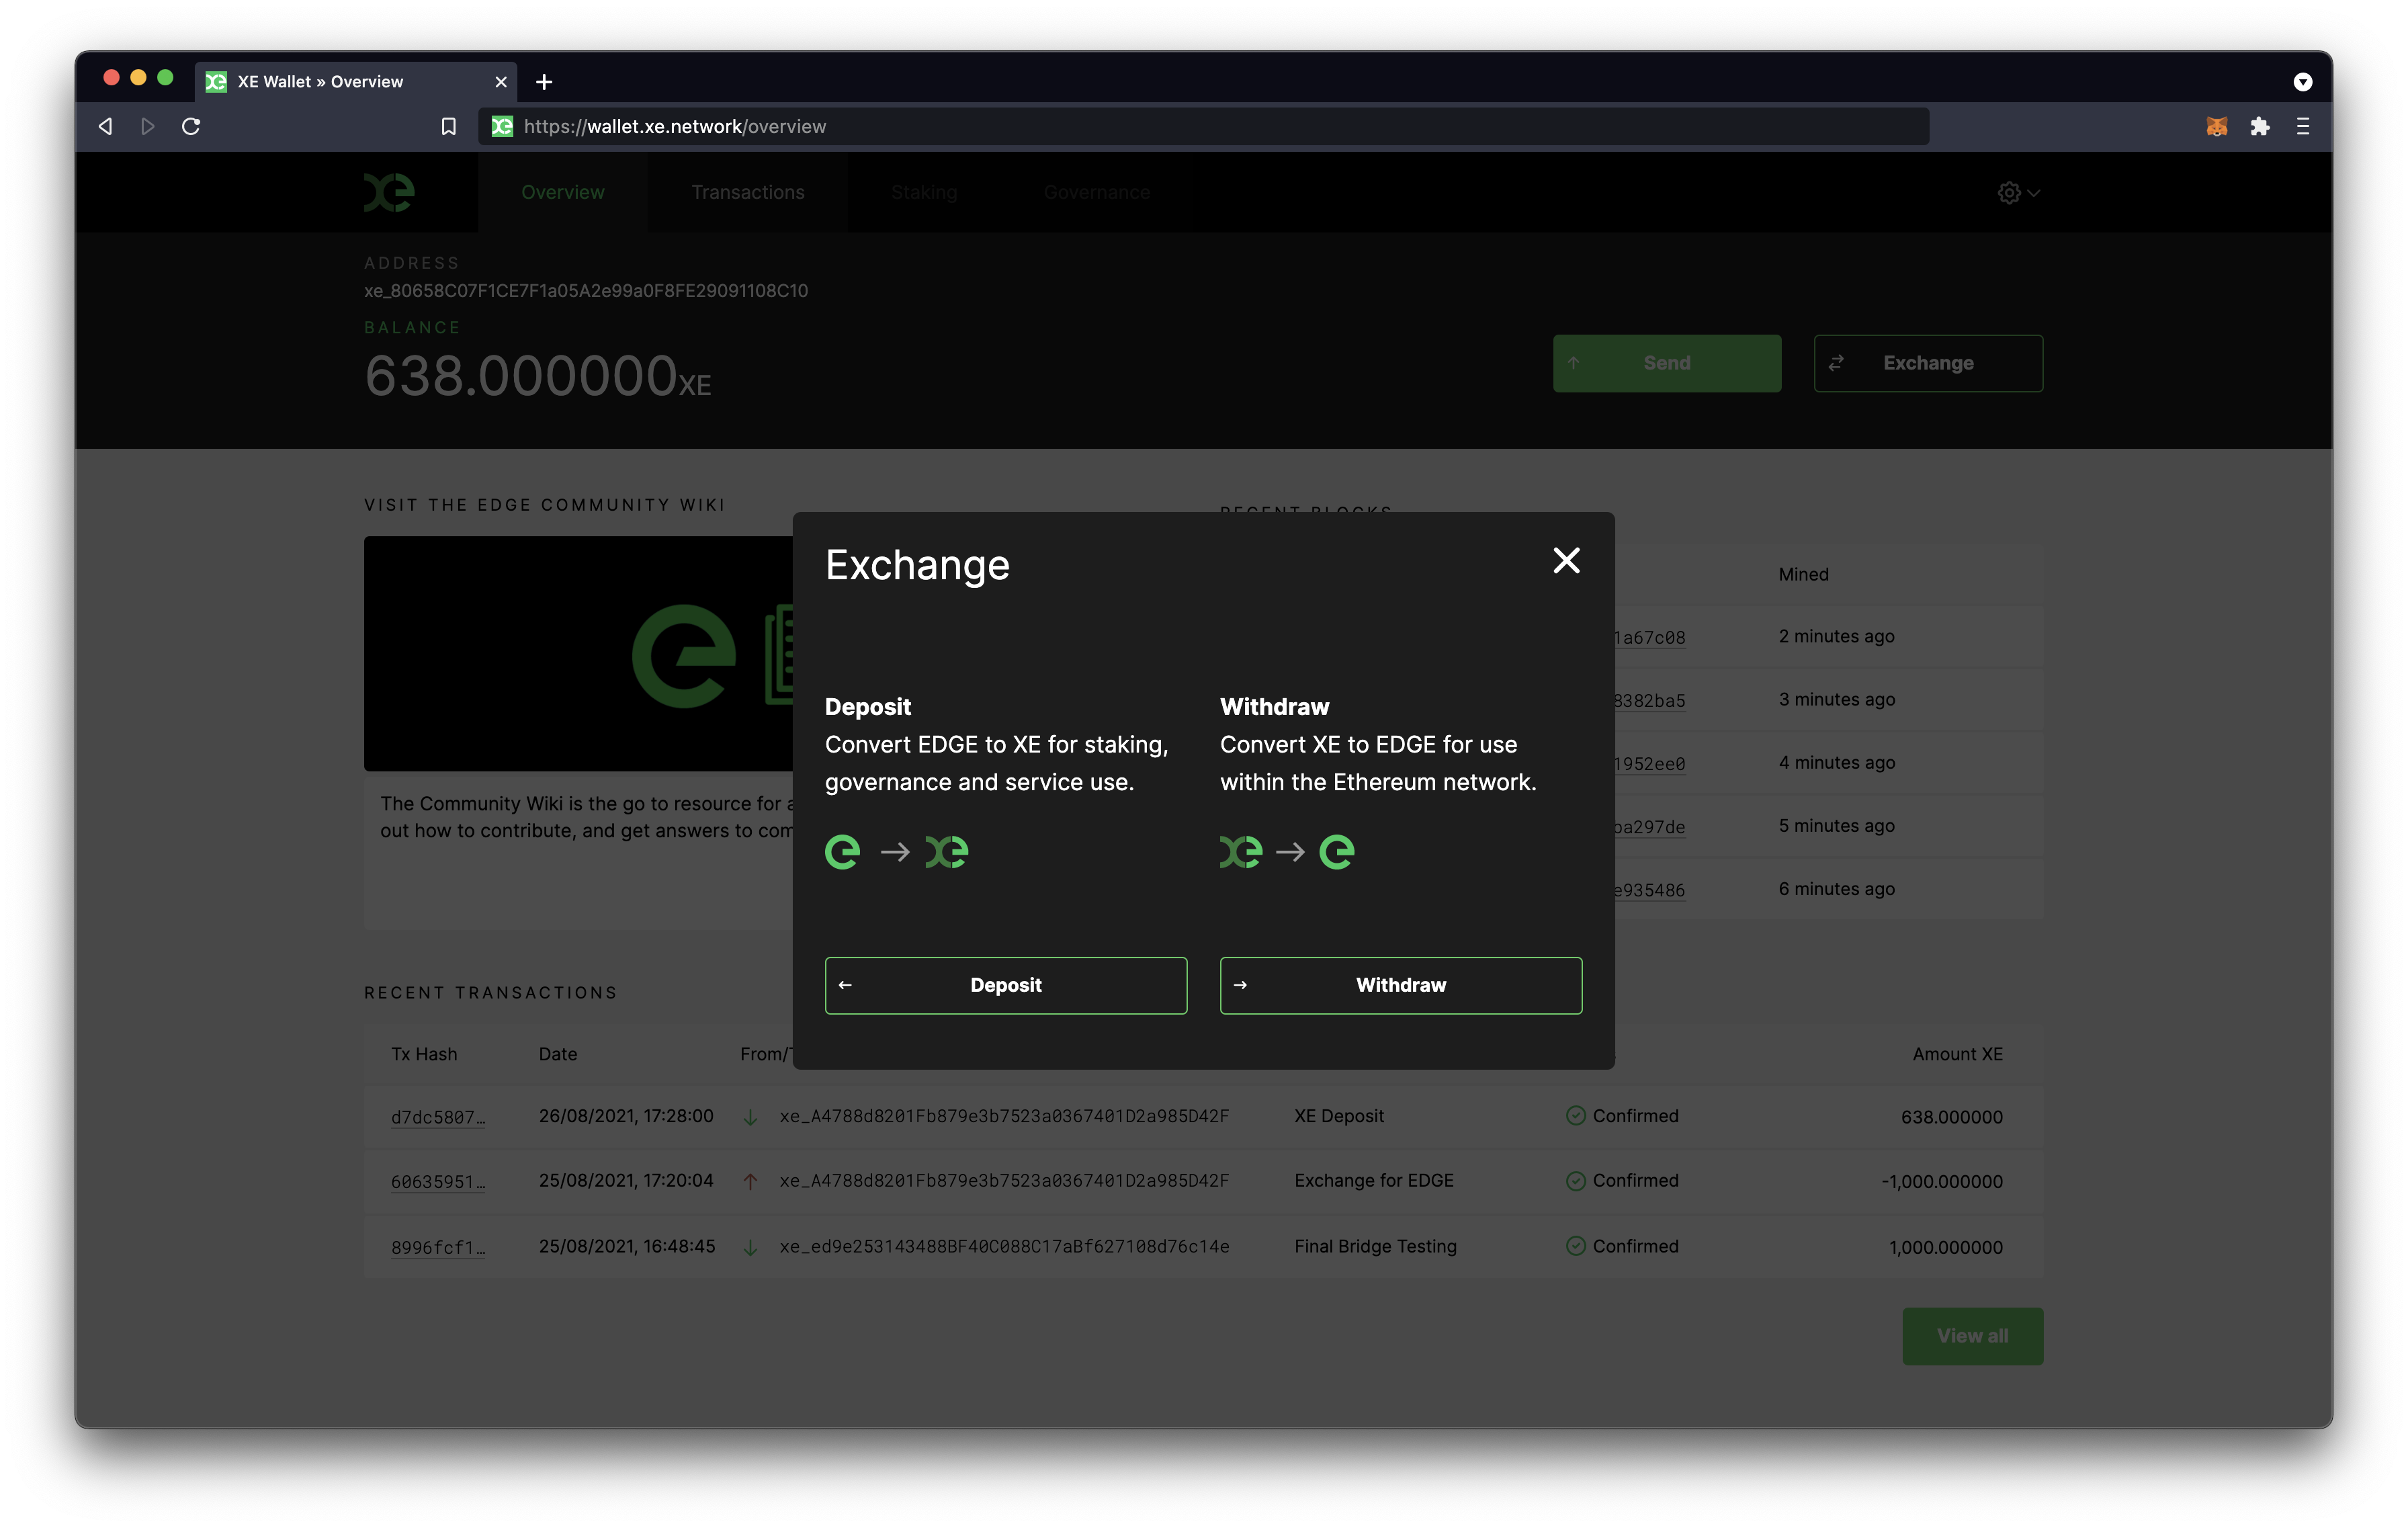This screenshot has width=2408, height=1528.
Task: Click the URL address bar
Action: click(x=1203, y=127)
